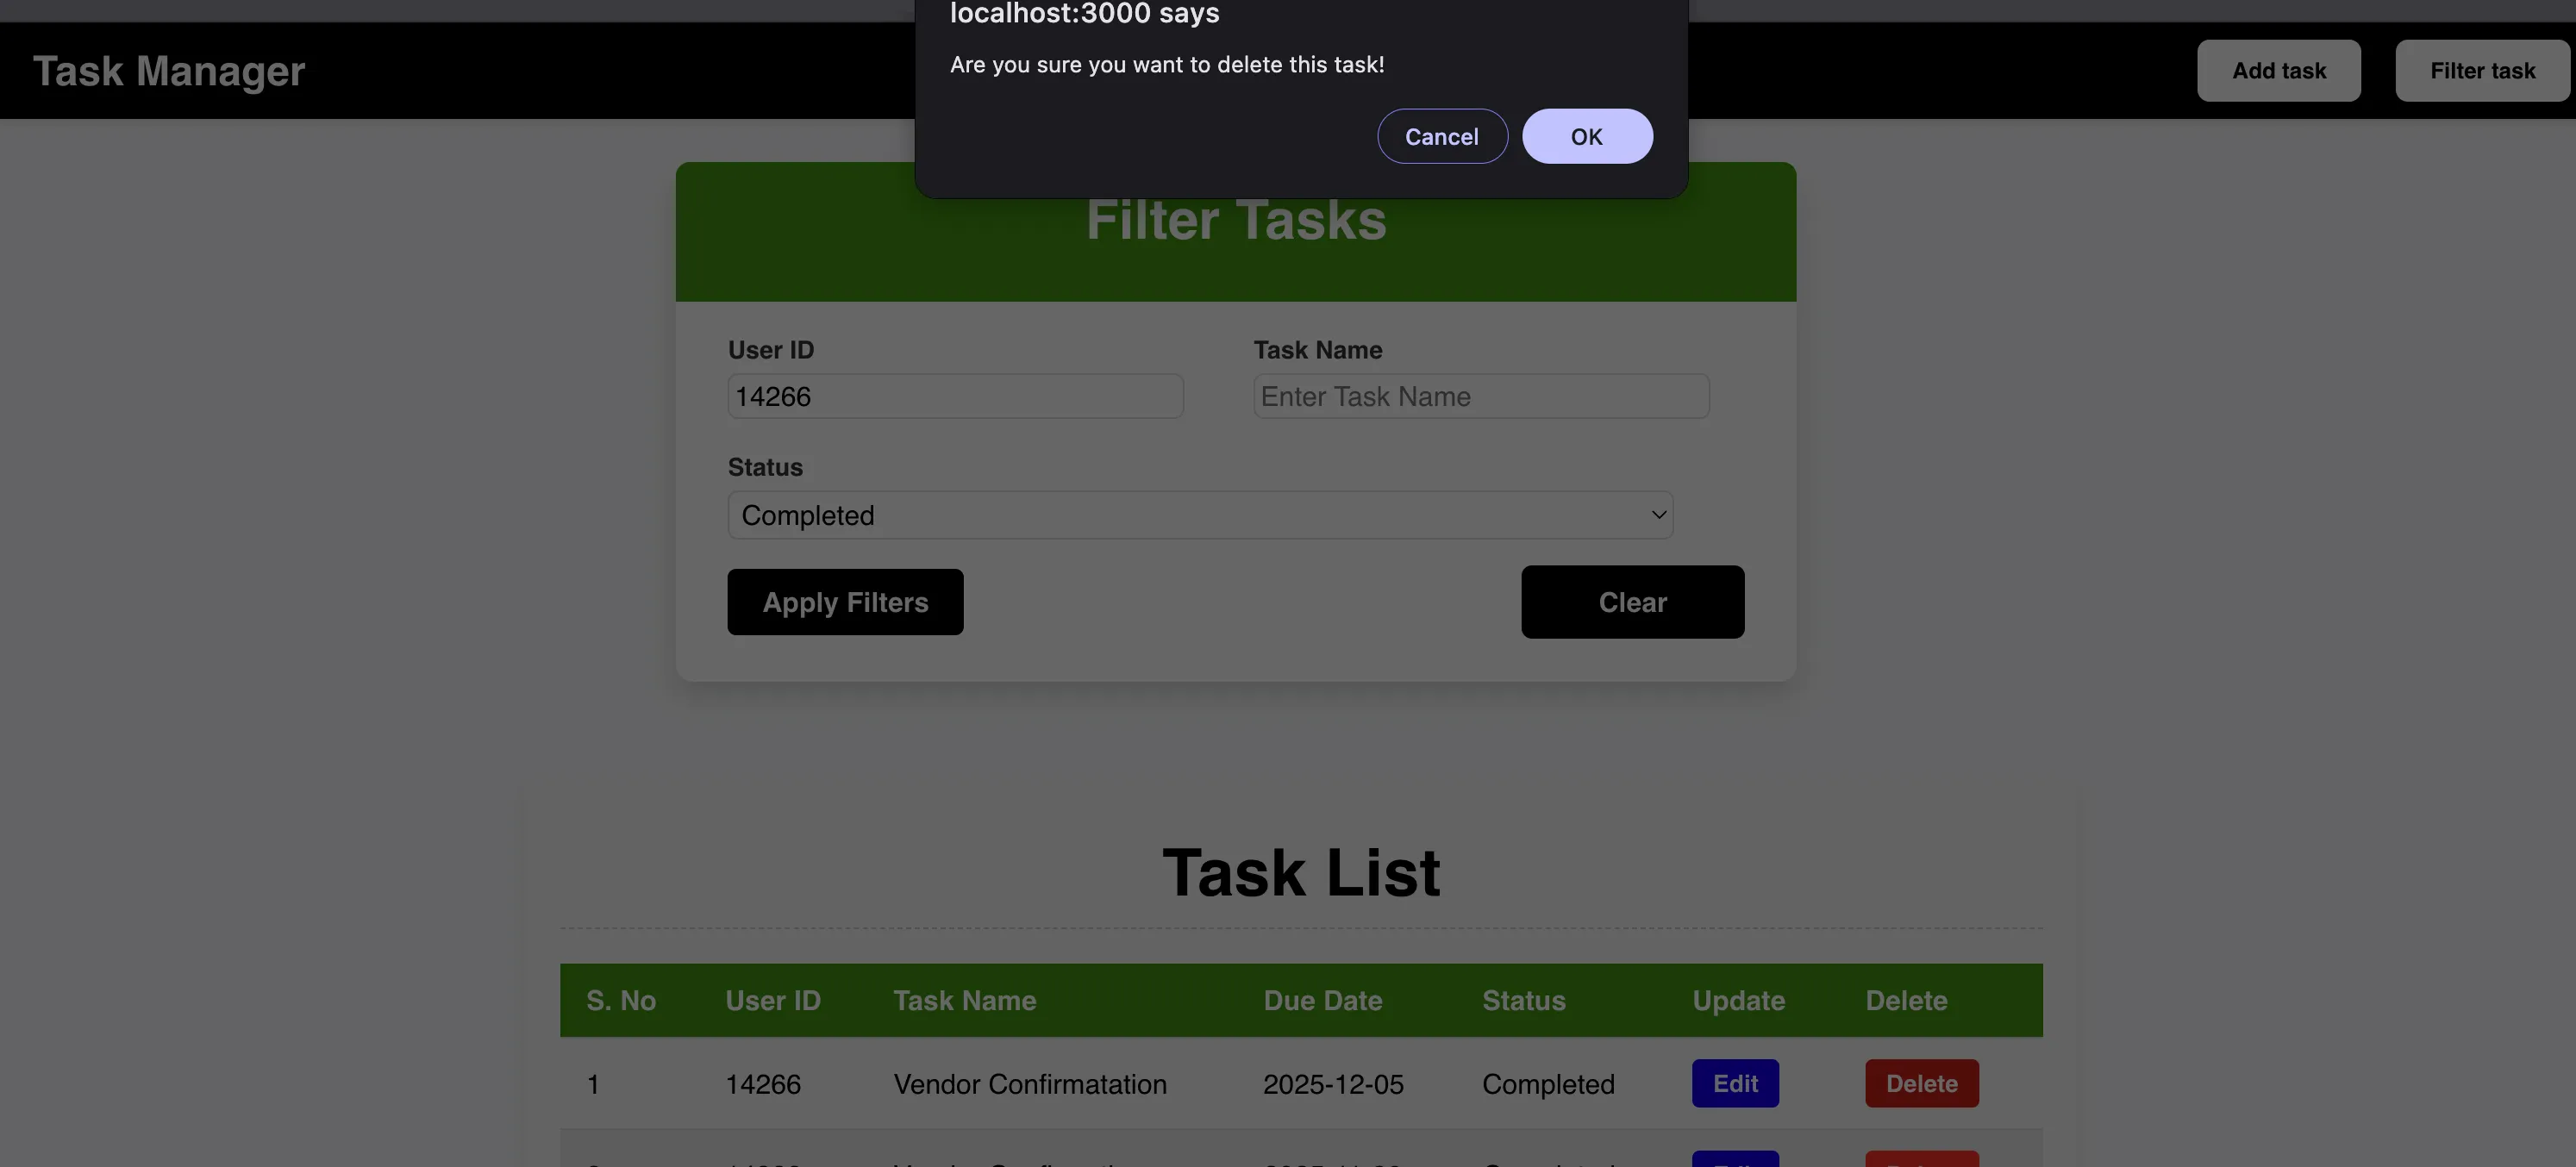Image resolution: width=2576 pixels, height=1167 pixels.
Task: Click the Edit button on second row
Action: pyautogui.click(x=1735, y=1160)
